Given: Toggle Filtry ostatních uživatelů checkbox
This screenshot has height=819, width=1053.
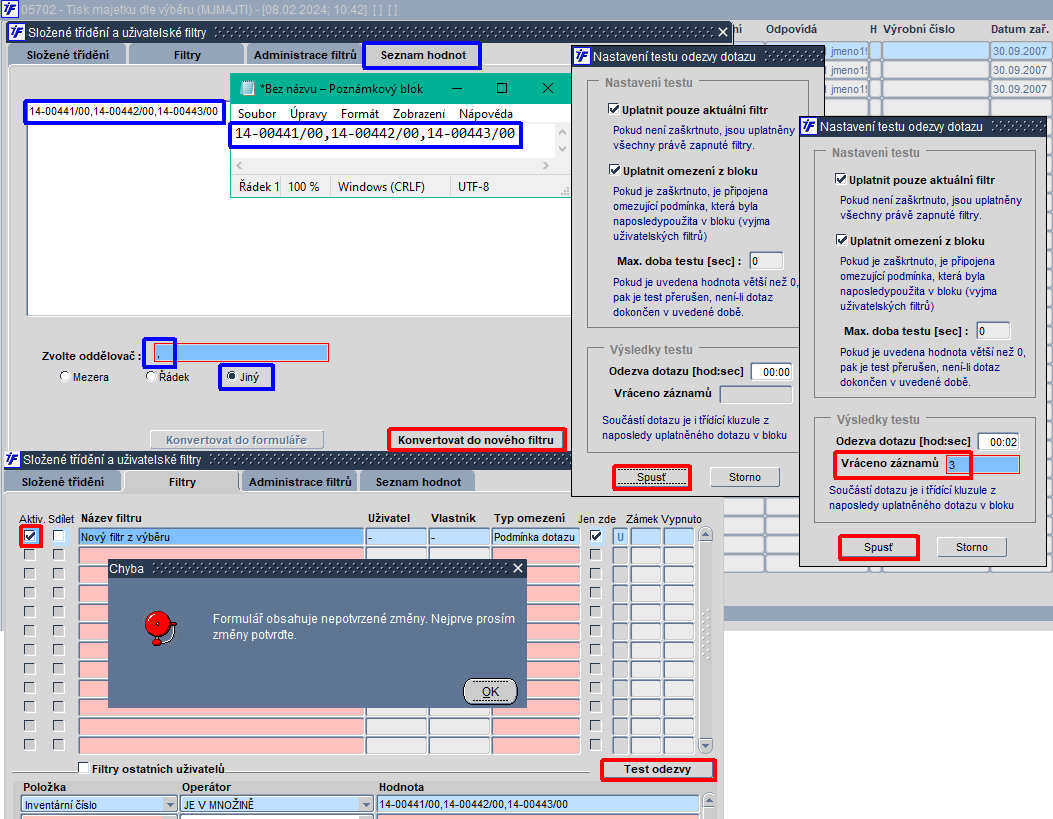Looking at the screenshot, I should click(83, 767).
